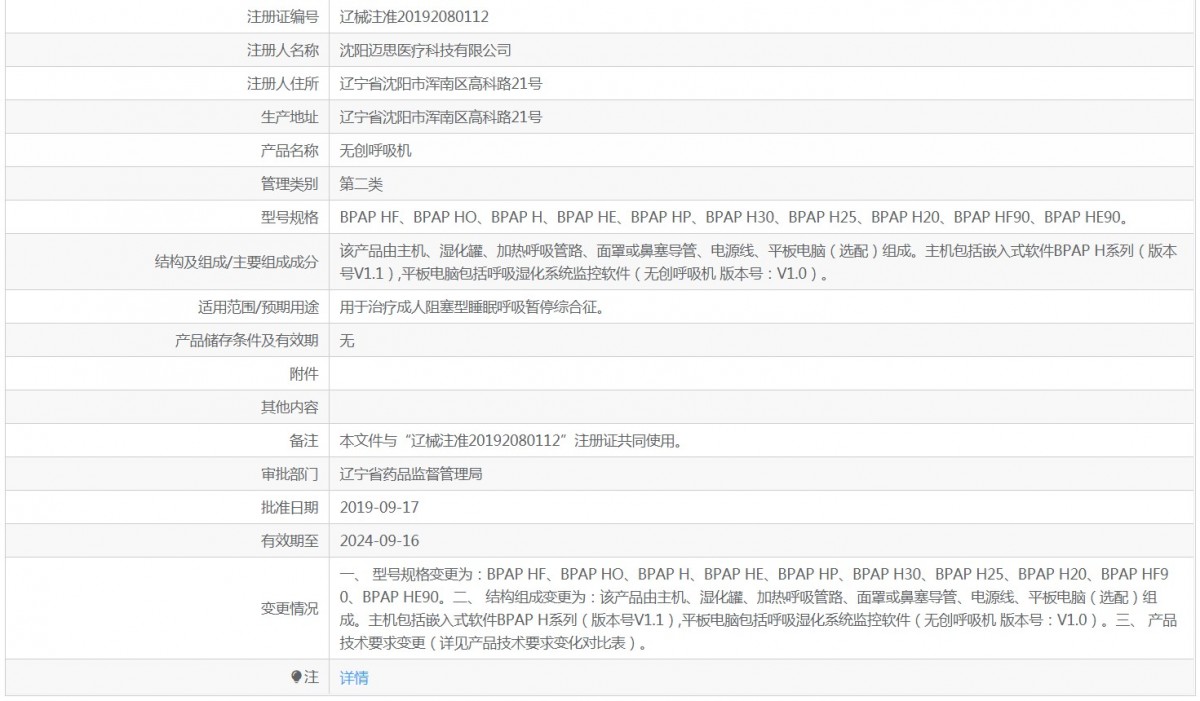Select management category value 第二类
This screenshot has height=701, width=1200.
click(x=362, y=184)
